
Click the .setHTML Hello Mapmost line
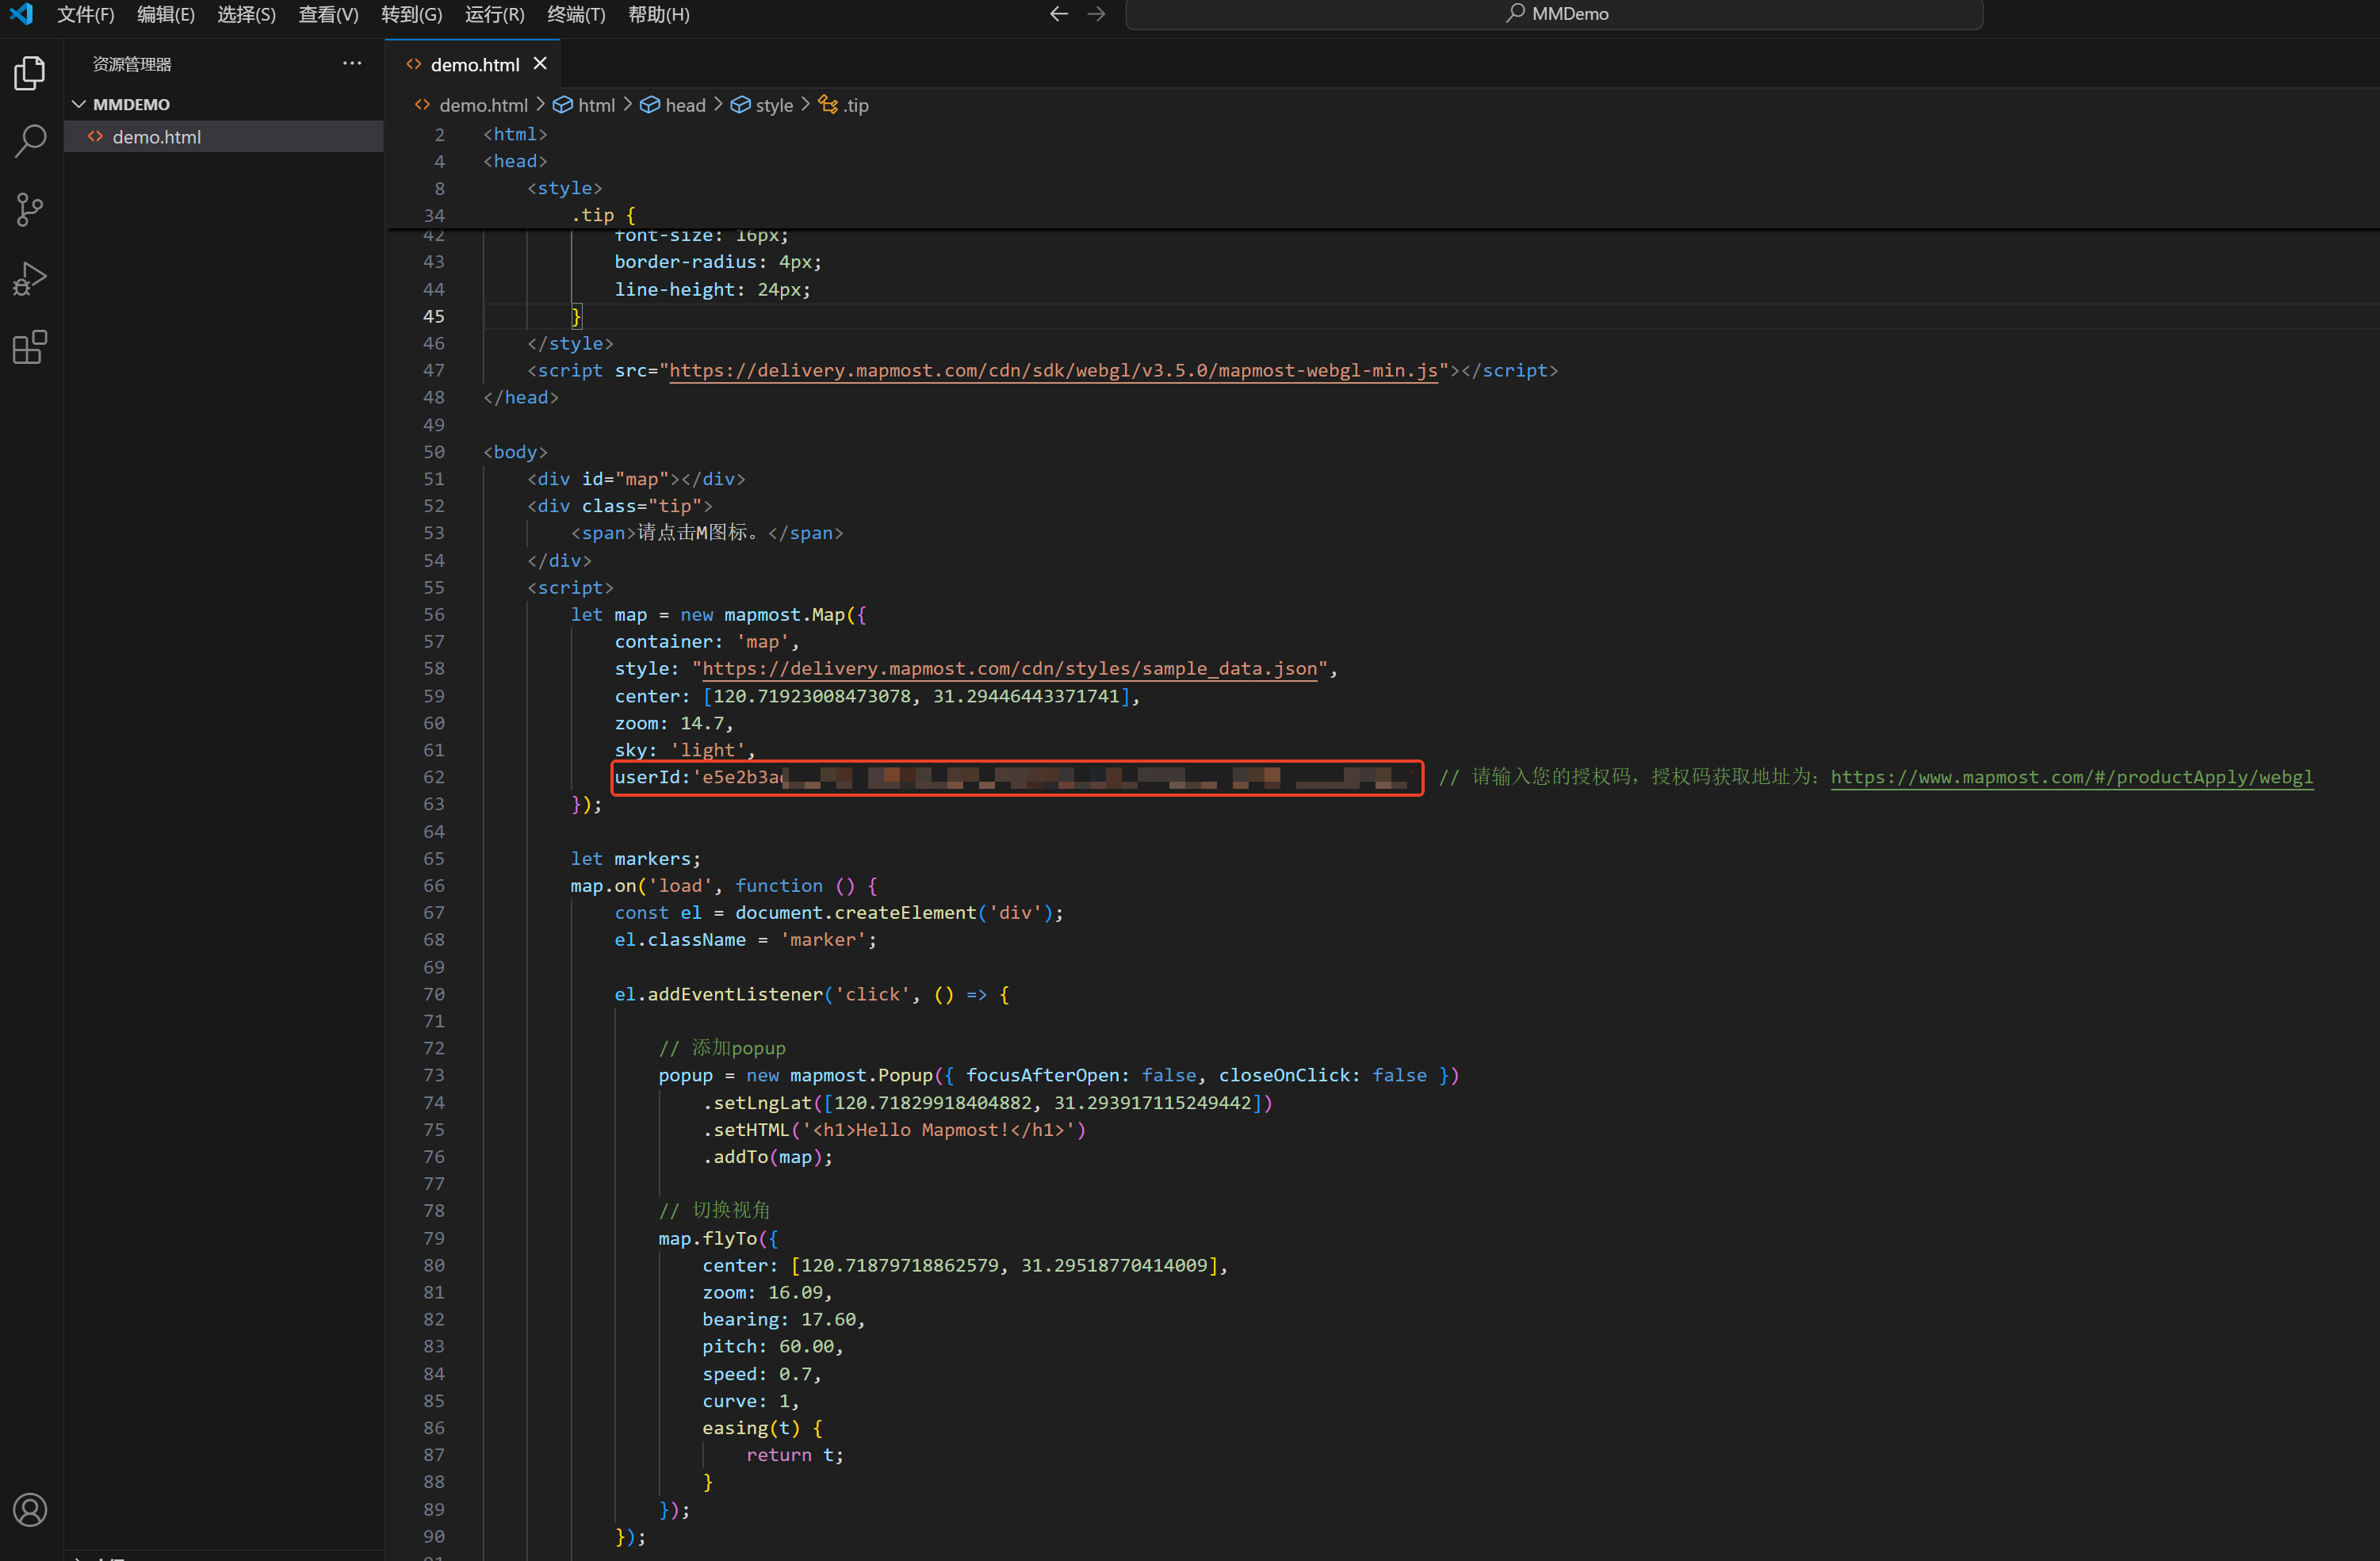click(x=894, y=1130)
